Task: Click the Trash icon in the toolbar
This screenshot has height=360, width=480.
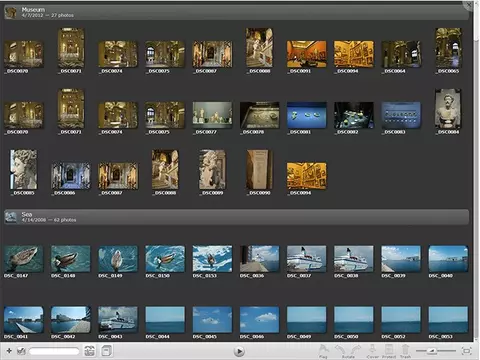Action: 405,351
